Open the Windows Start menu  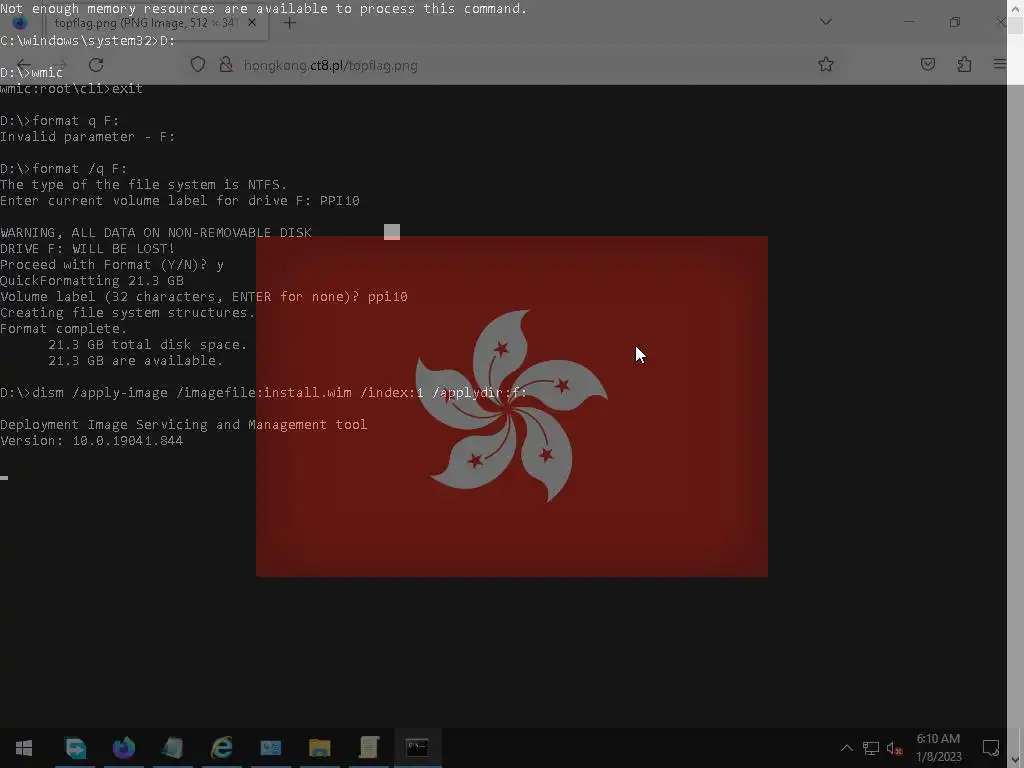point(24,748)
